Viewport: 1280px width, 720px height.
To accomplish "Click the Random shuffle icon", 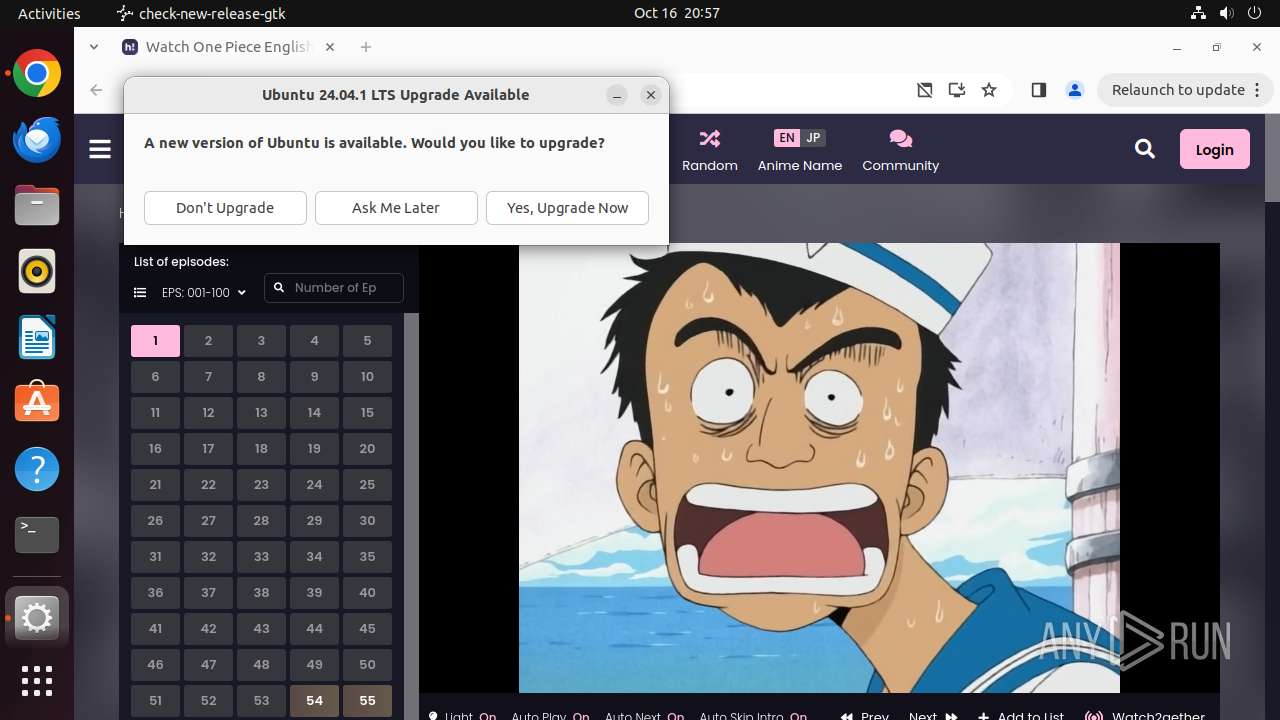I will pos(710,138).
